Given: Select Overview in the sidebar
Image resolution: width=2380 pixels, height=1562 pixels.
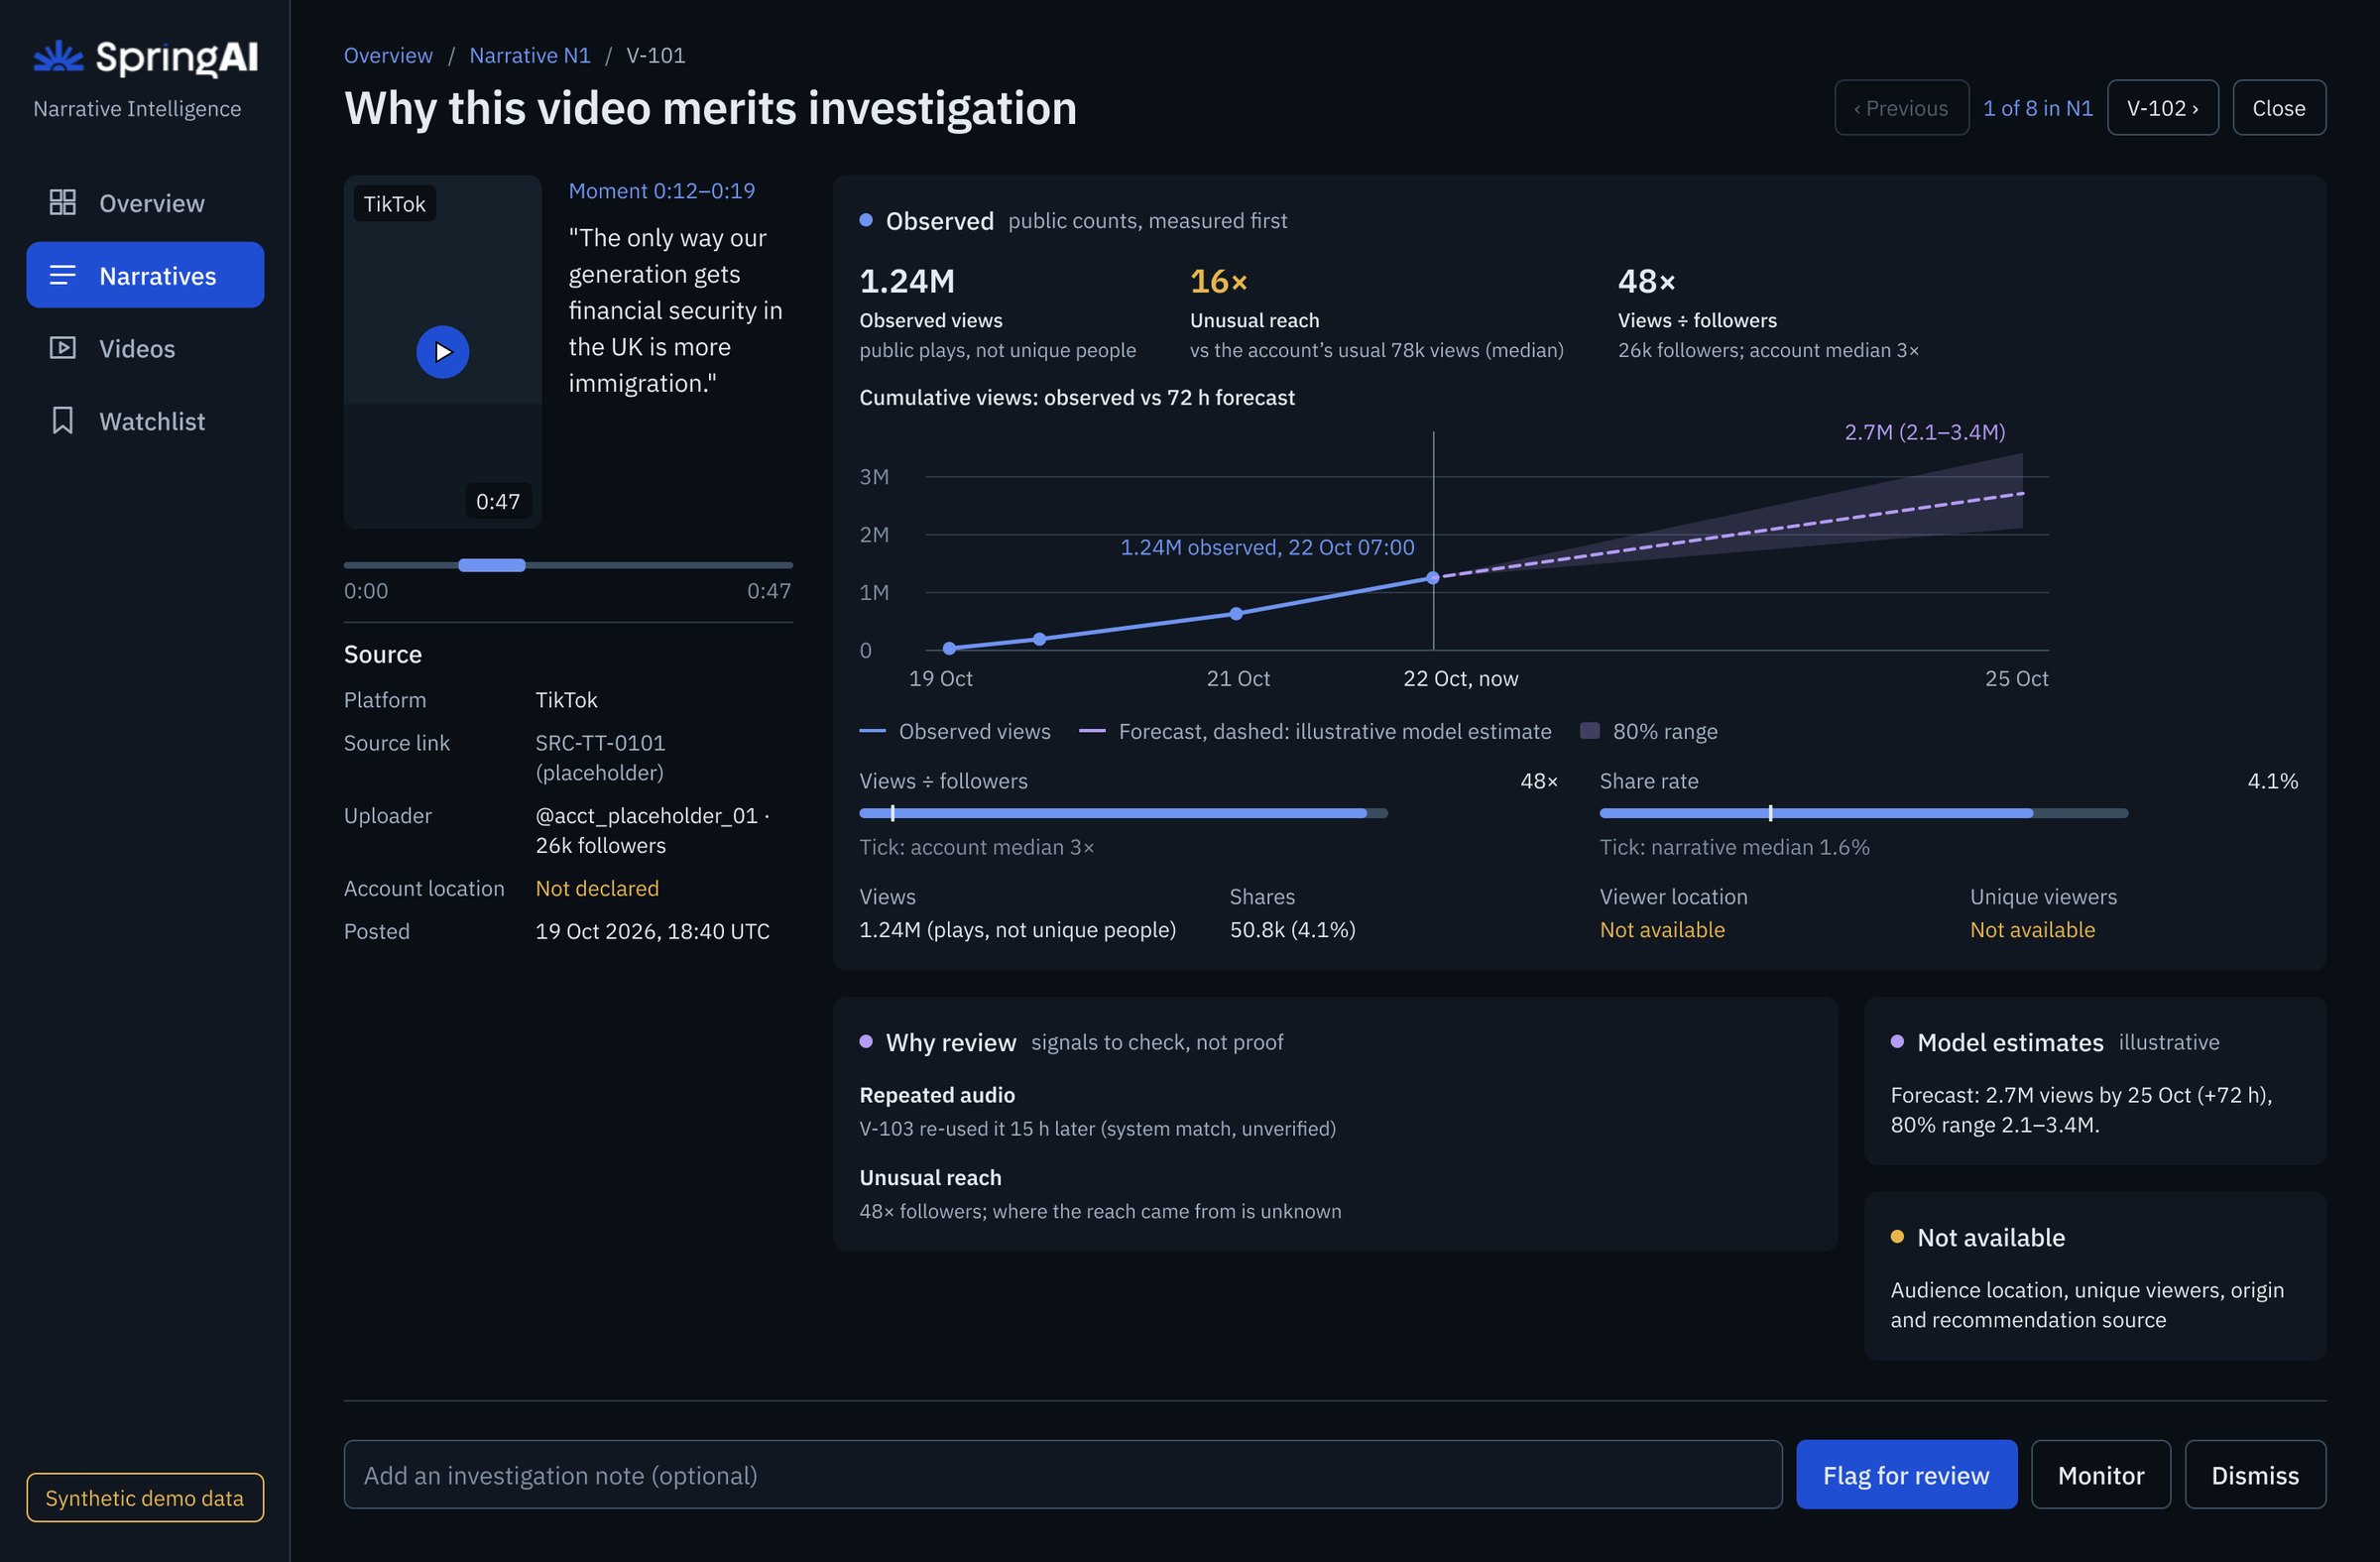Looking at the screenshot, I should point(145,202).
